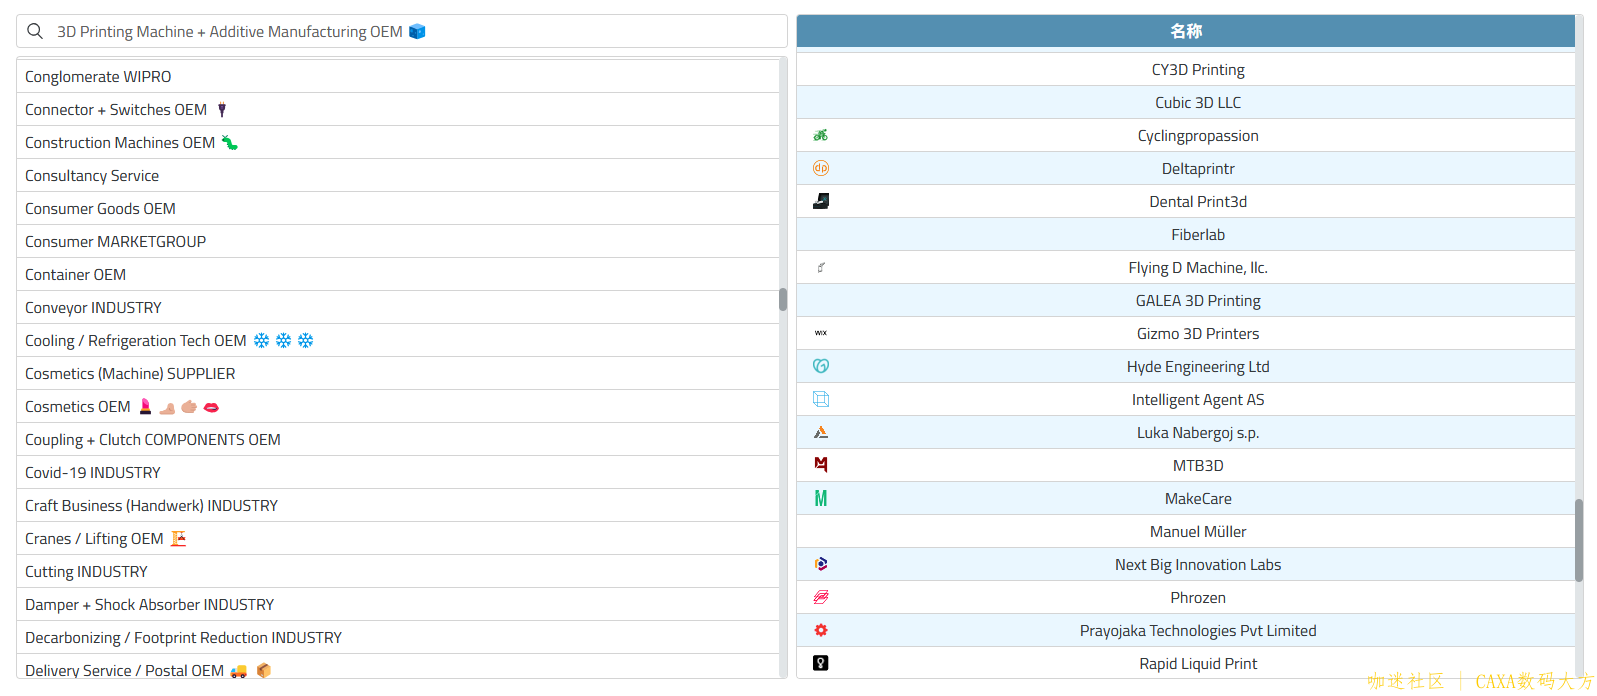Image resolution: width=1597 pixels, height=696 pixels.
Task: Open the Manuel Müller row
Action: tap(1186, 531)
